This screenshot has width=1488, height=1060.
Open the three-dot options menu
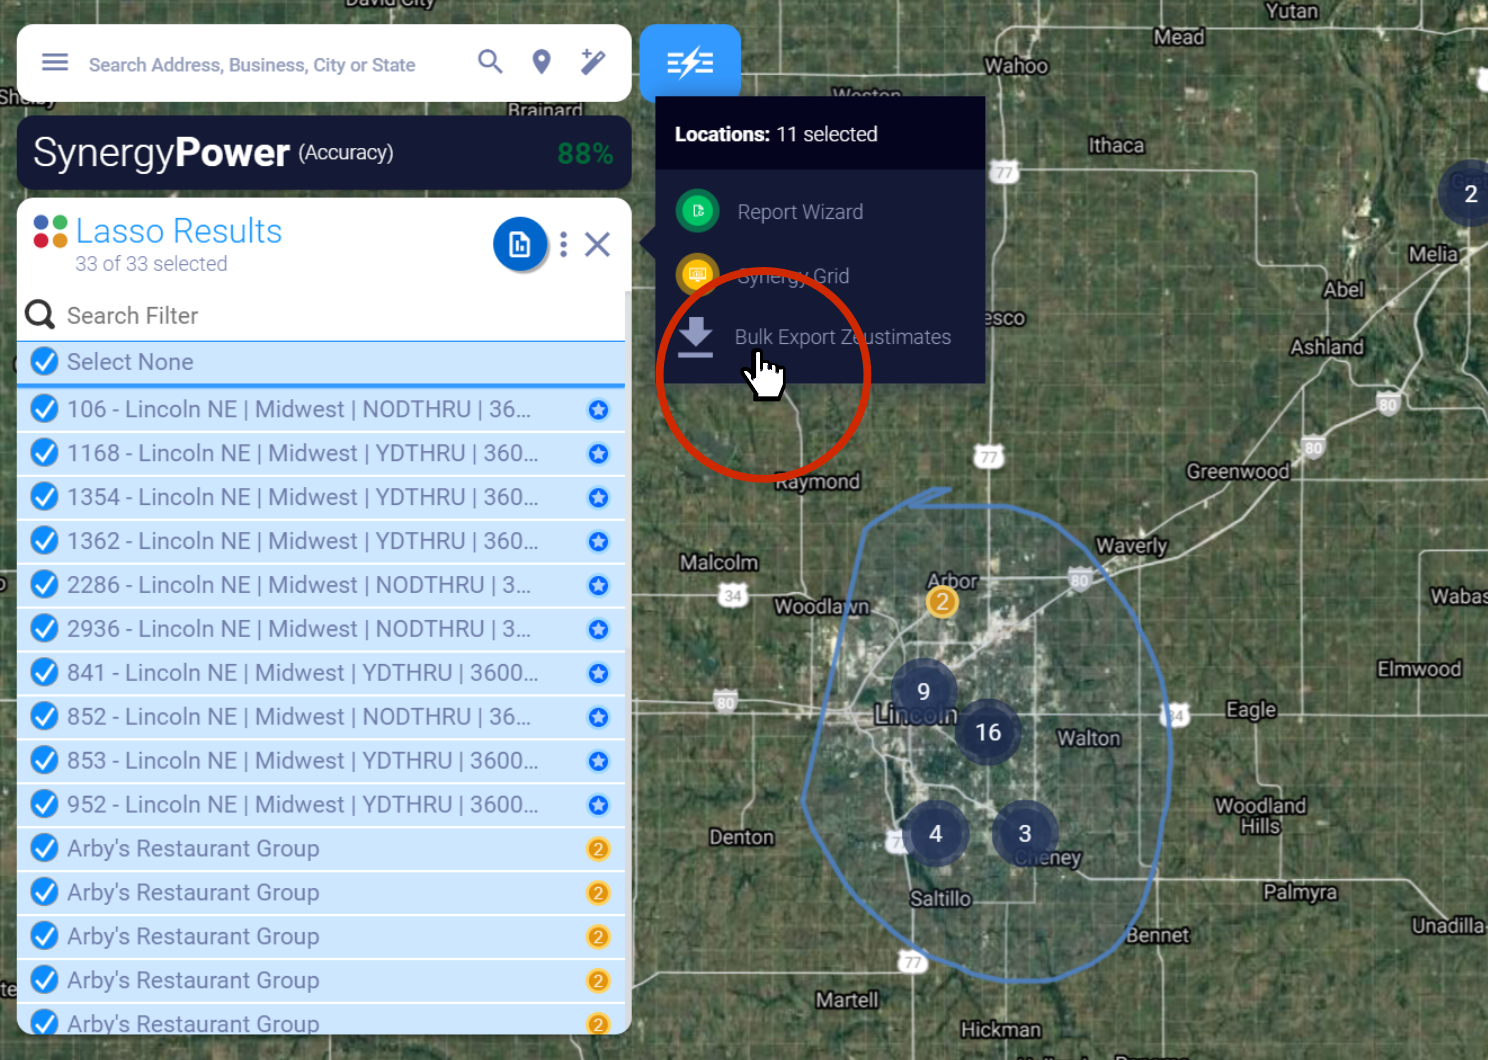click(x=564, y=245)
